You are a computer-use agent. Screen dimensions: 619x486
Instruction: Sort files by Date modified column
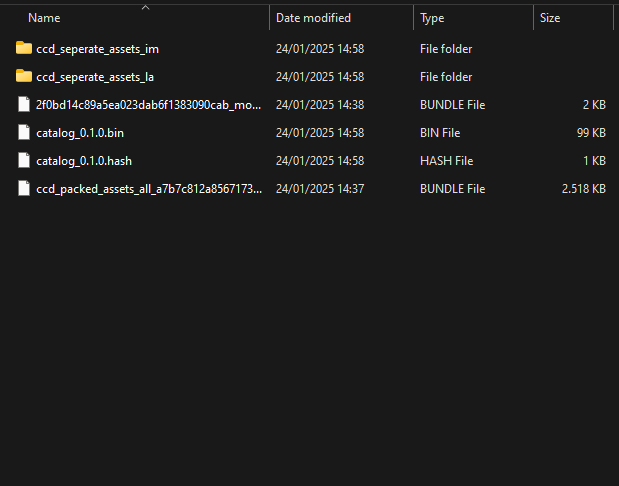(313, 18)
